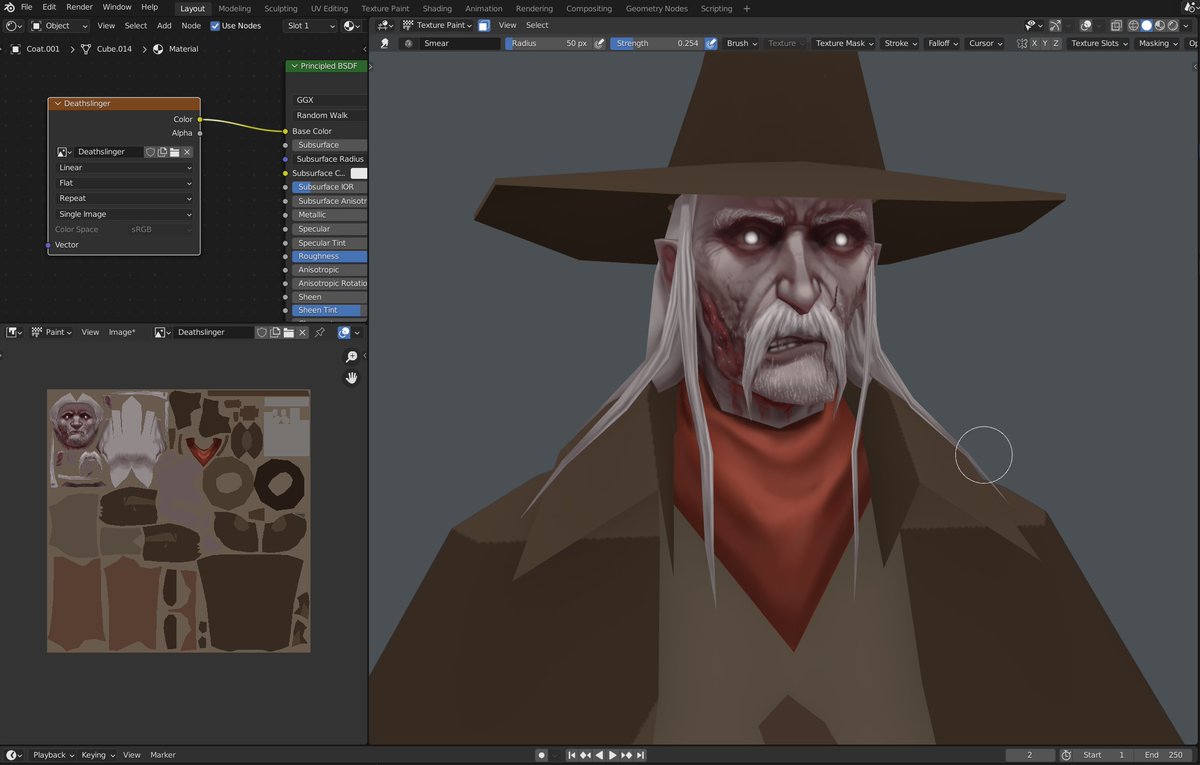Open image browse icon beside Deathslinger in image editor

pyautogui.click(x=163, y=332)
